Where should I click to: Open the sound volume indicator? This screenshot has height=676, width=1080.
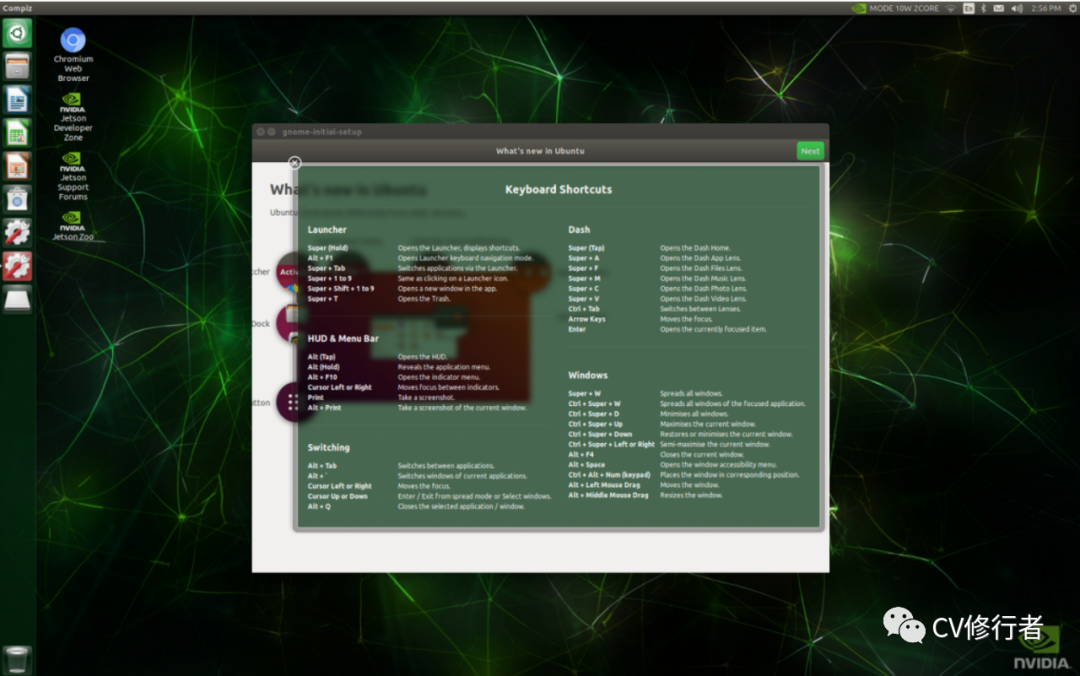pyautogui.click(x=1017, y=8)
